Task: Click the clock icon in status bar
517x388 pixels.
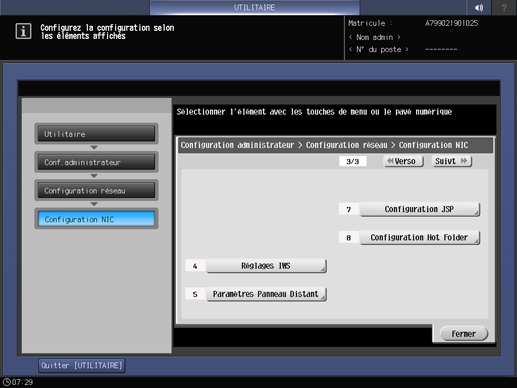Action: point(7,382)
